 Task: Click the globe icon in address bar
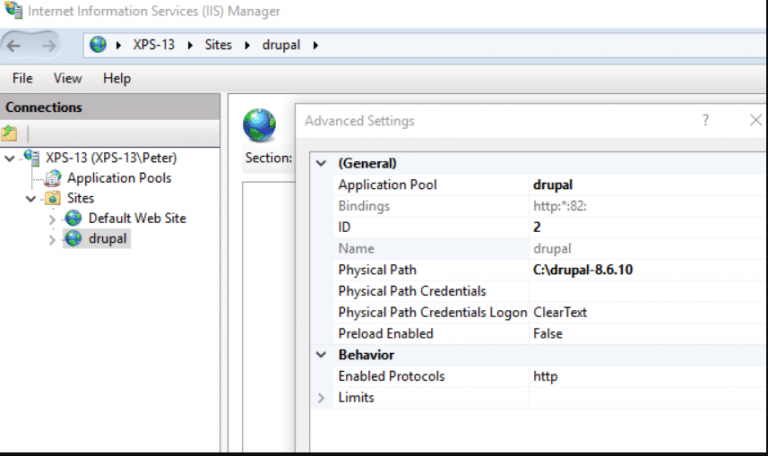tap(98, 45)
